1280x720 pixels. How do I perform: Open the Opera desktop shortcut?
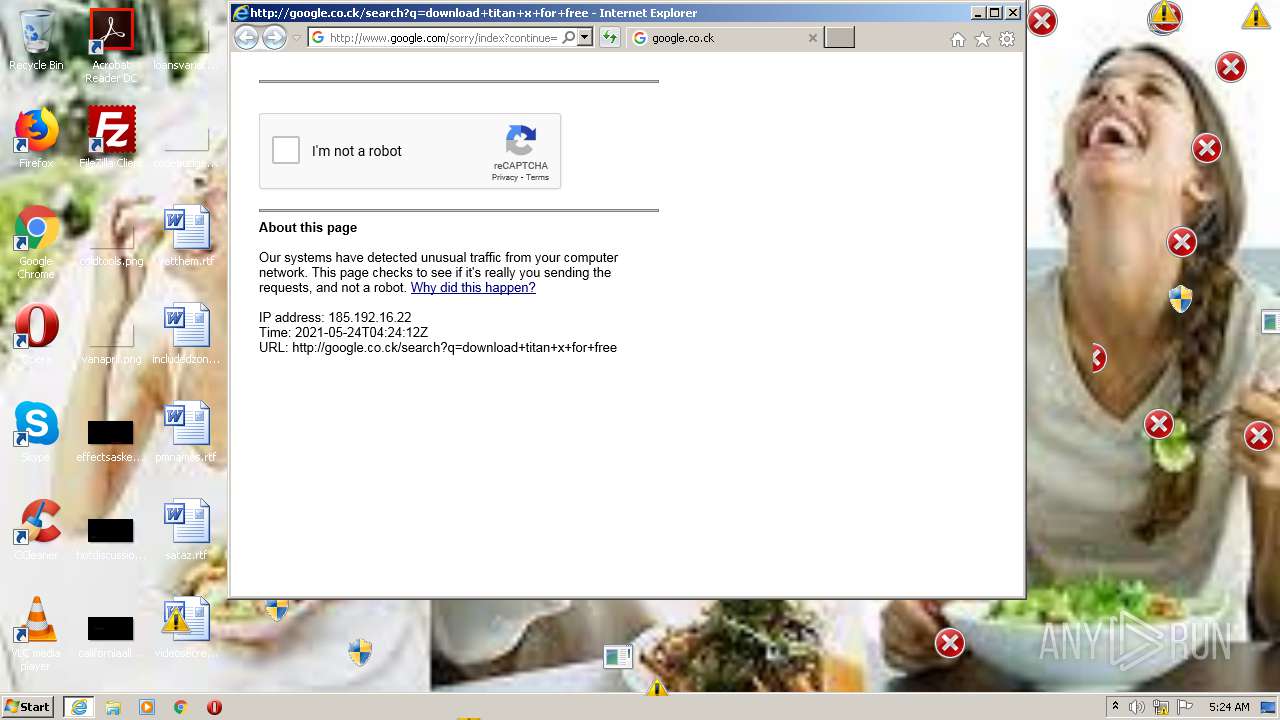pyautogui.click(x=36, y=334)
